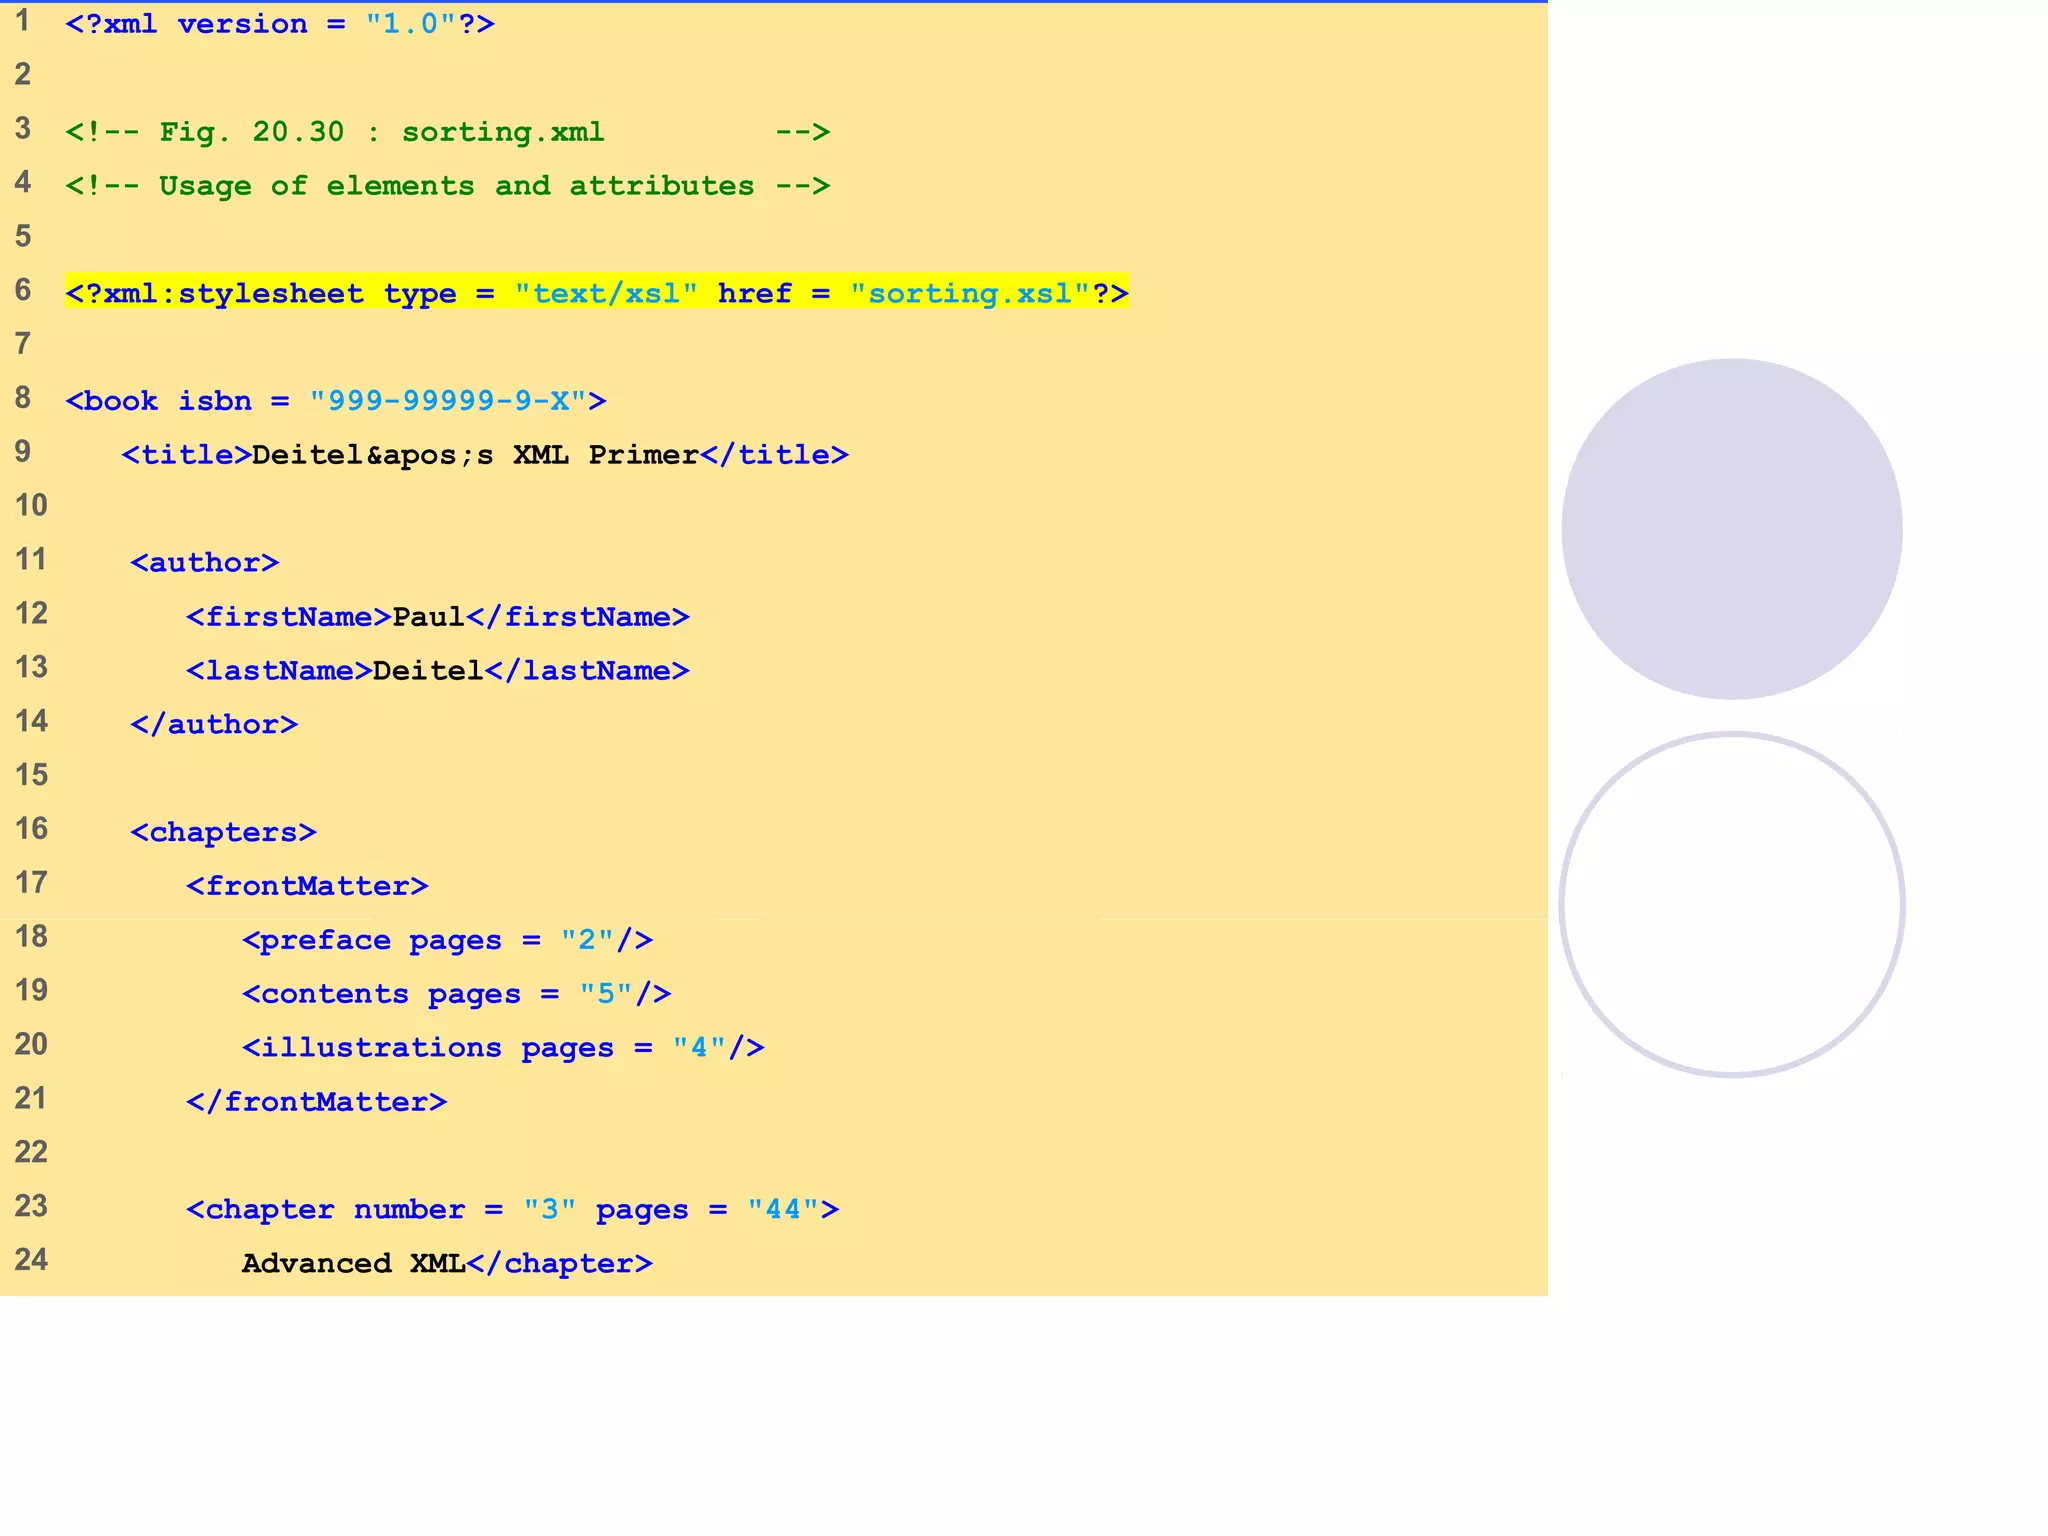Click line number 6
The height and width of the screenshot is (1536, 2048).
coord(23,290)
